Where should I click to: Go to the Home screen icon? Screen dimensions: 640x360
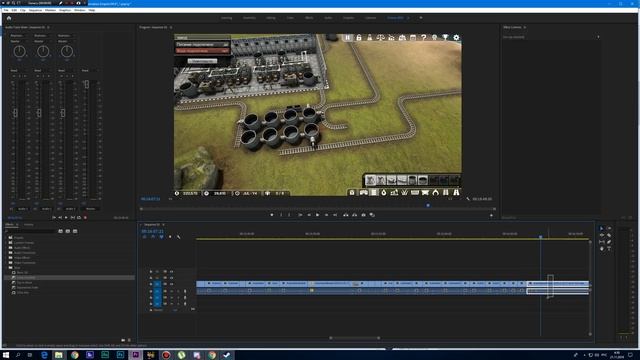point(9,18)
